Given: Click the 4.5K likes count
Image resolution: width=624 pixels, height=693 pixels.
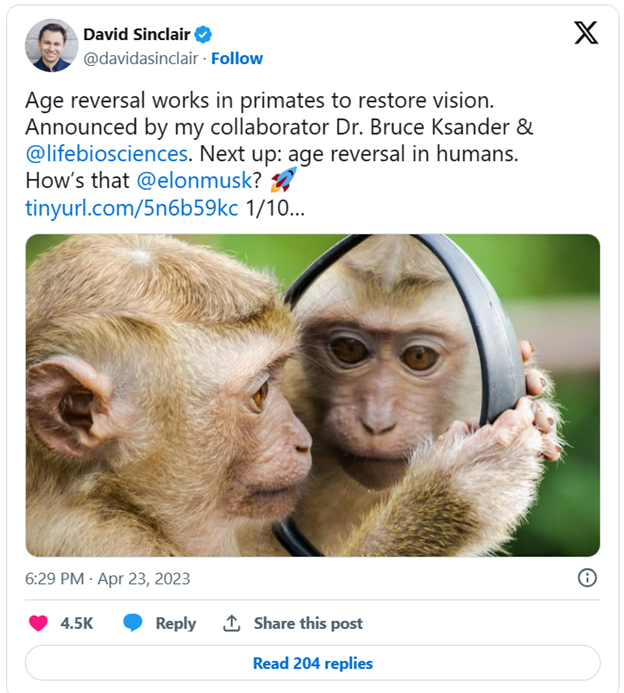Looking at the screenshot, I should [76, 623].
